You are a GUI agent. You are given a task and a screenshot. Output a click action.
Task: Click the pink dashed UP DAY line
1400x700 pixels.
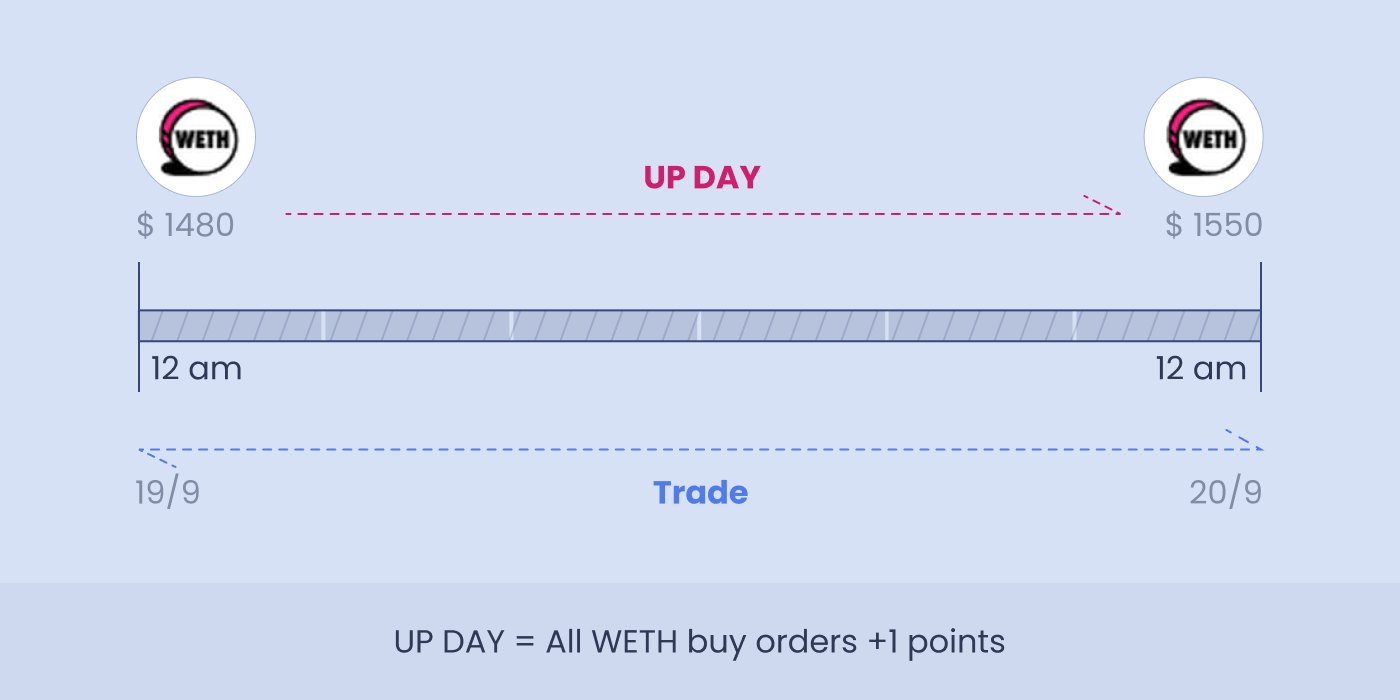[702, 214]
